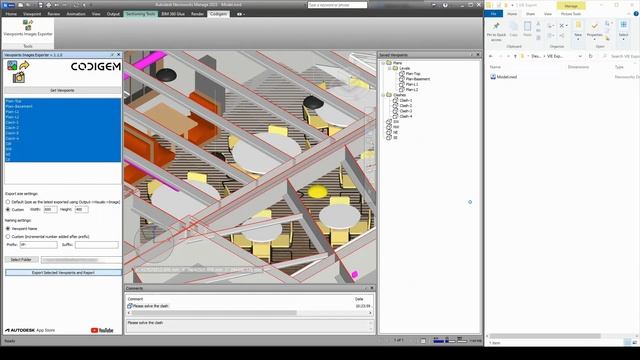
Task: Close the Saved Viewpoints panel
Action: 478,55
